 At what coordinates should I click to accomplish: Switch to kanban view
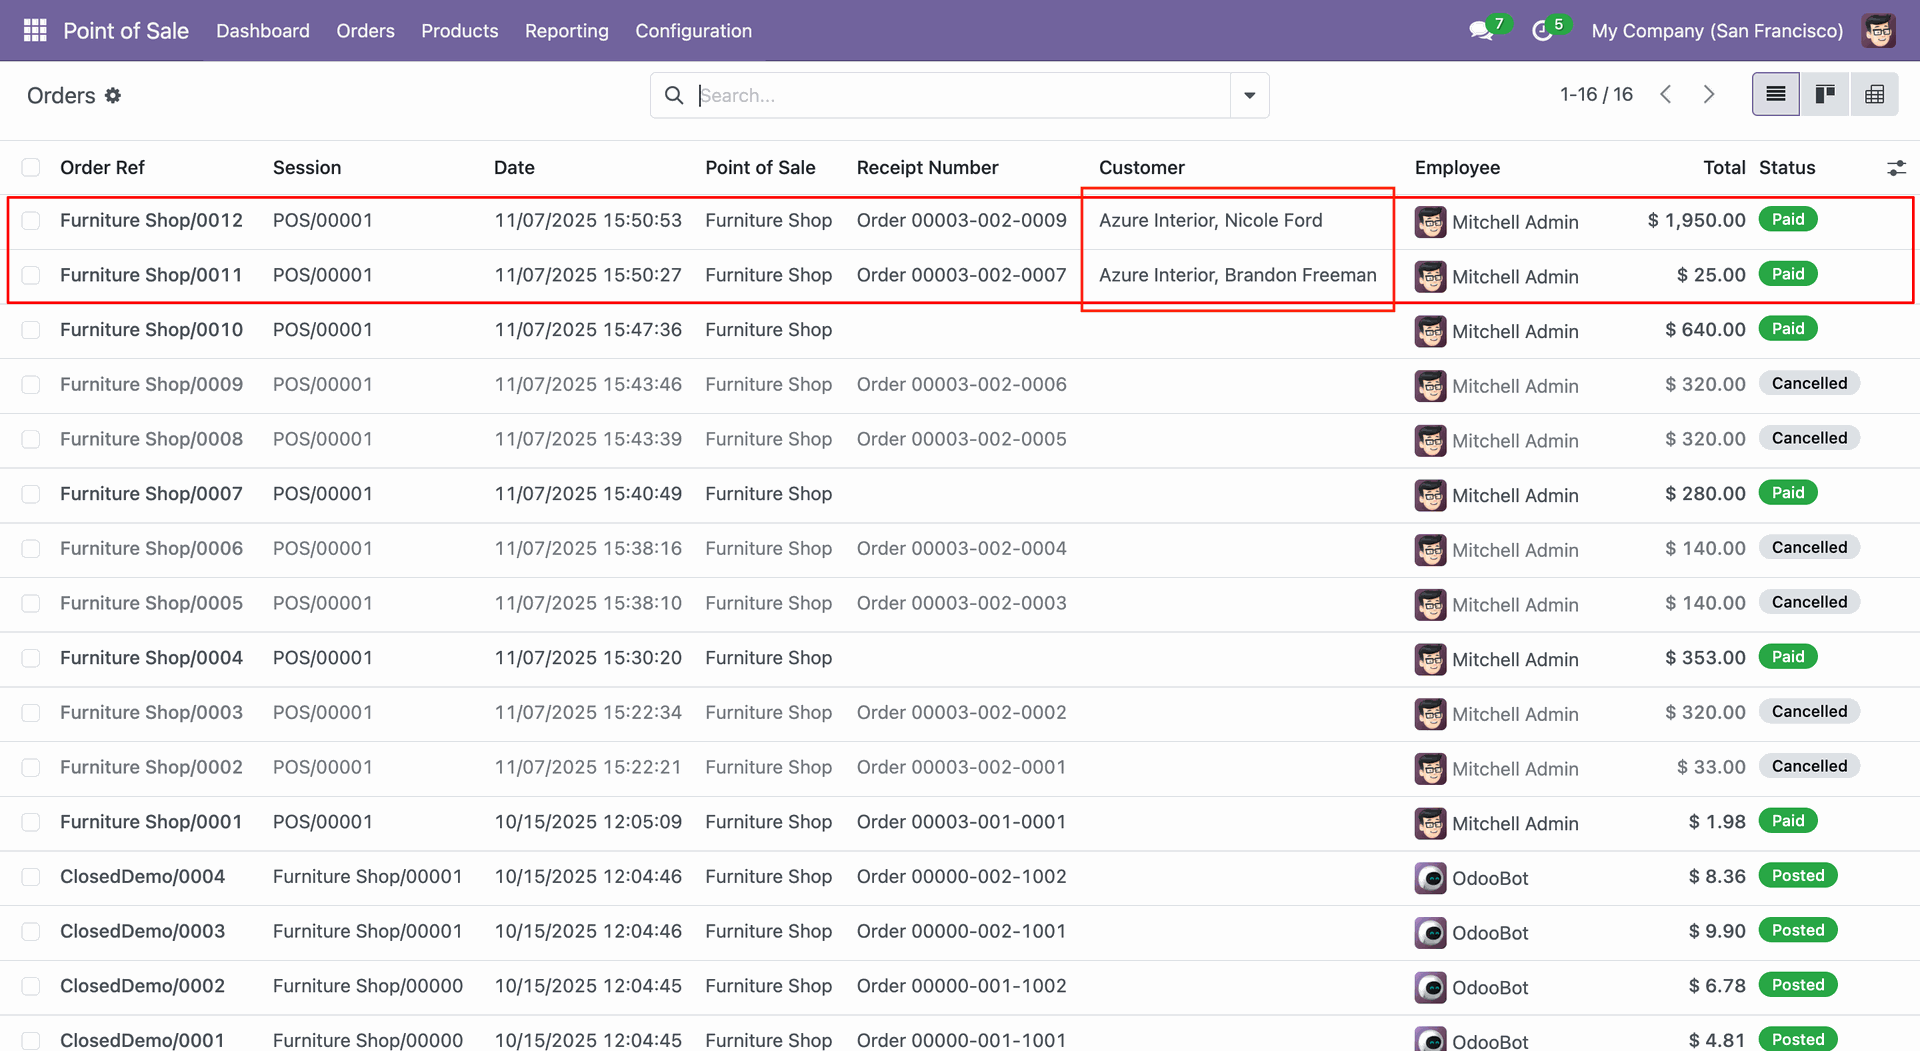coord(1825,95)
